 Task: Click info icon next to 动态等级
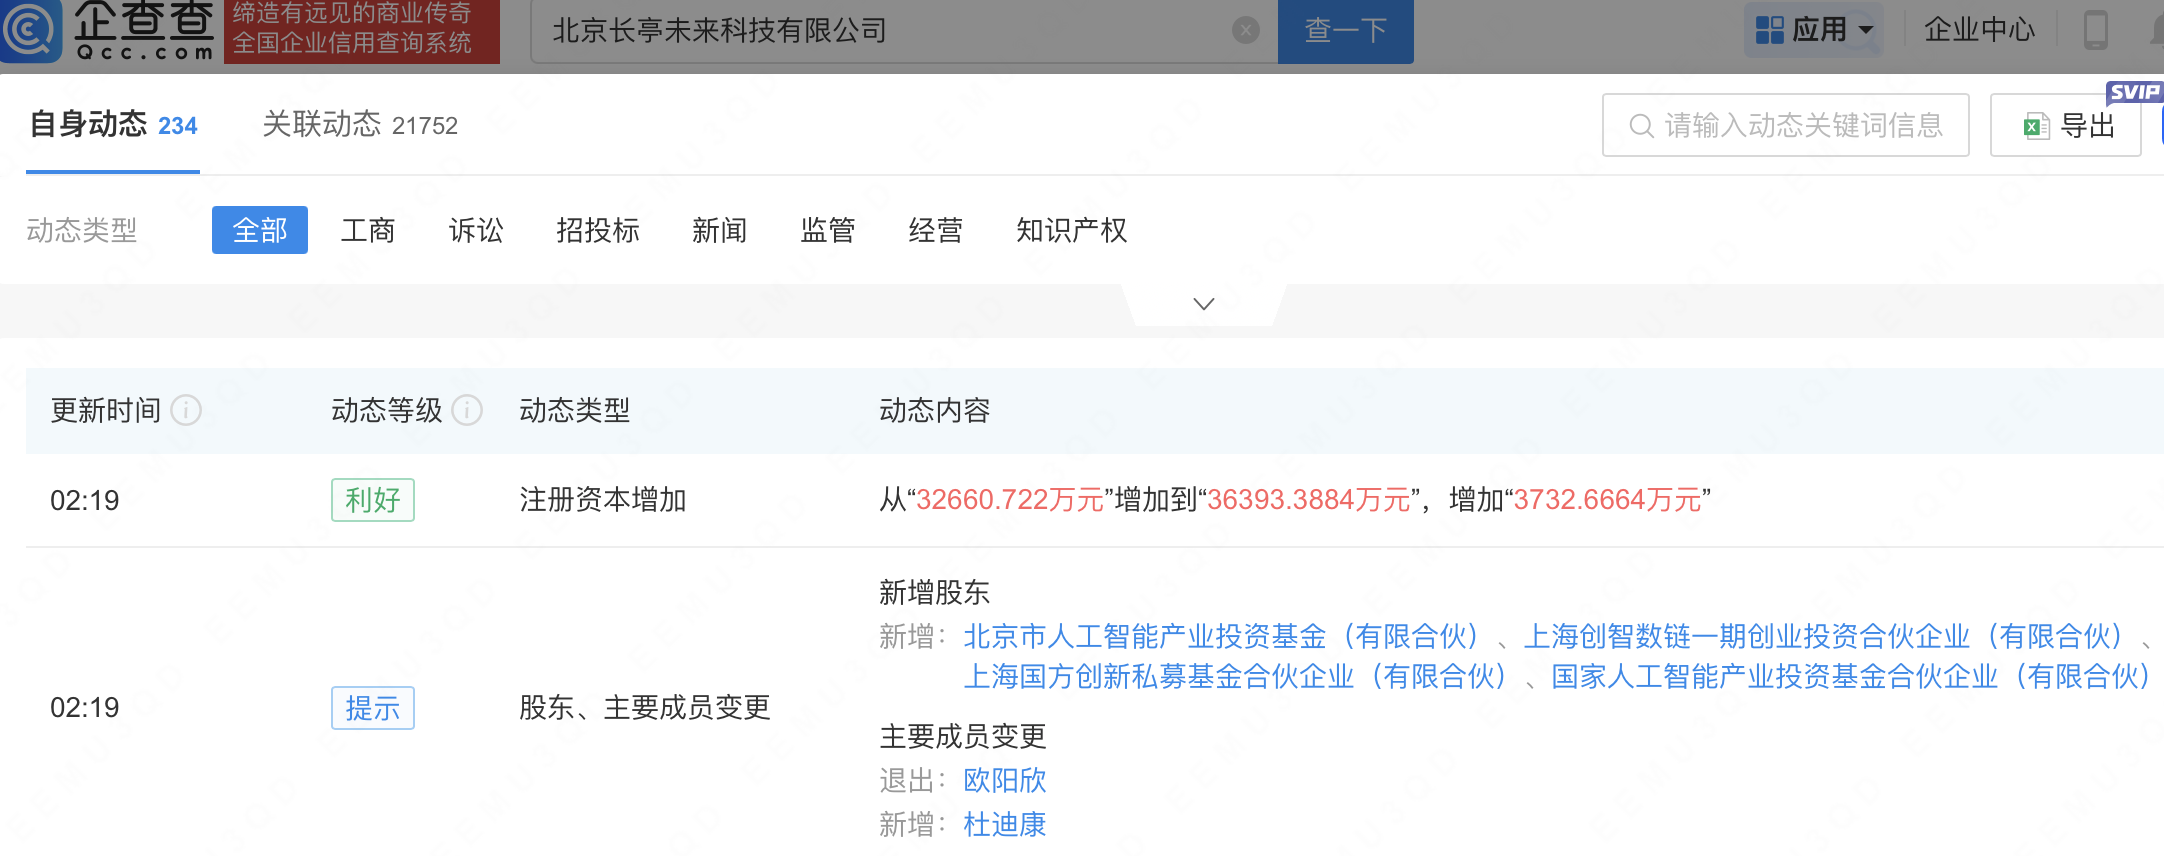click(x=467, y=410)
